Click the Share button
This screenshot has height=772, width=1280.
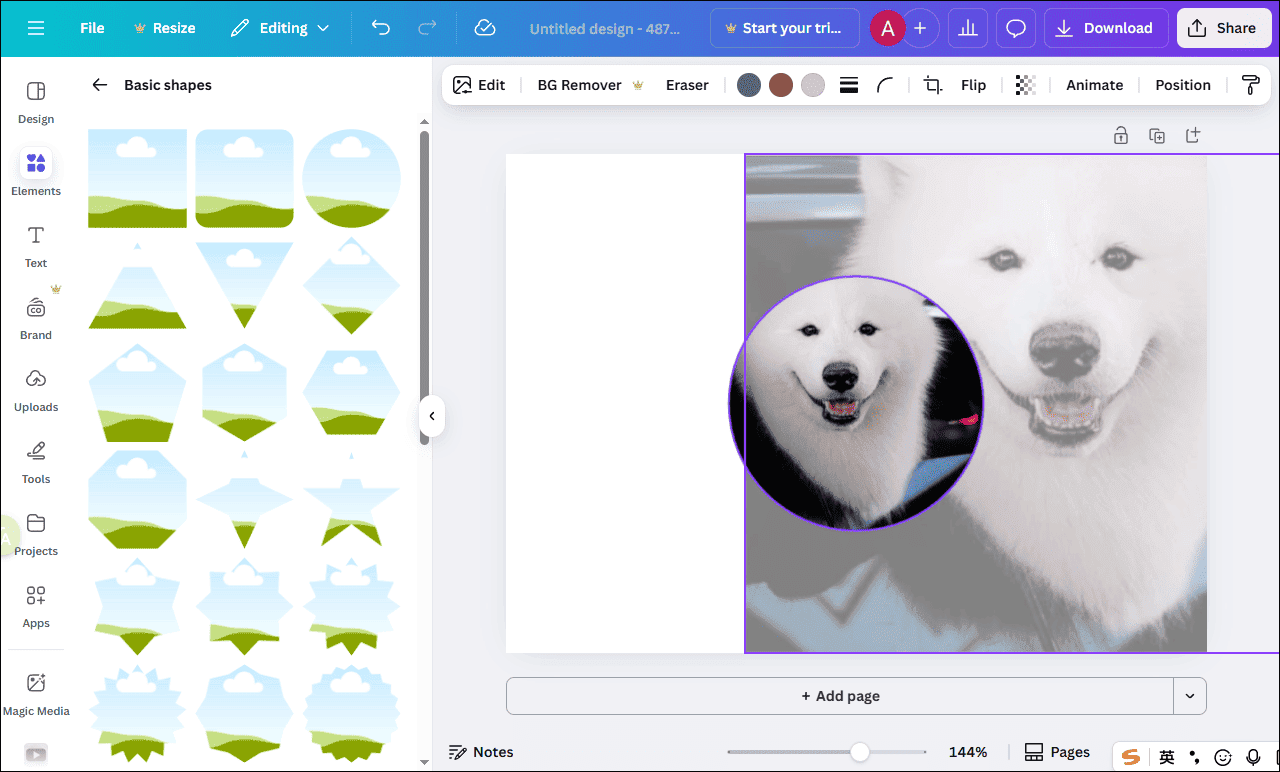[1224, 28]
